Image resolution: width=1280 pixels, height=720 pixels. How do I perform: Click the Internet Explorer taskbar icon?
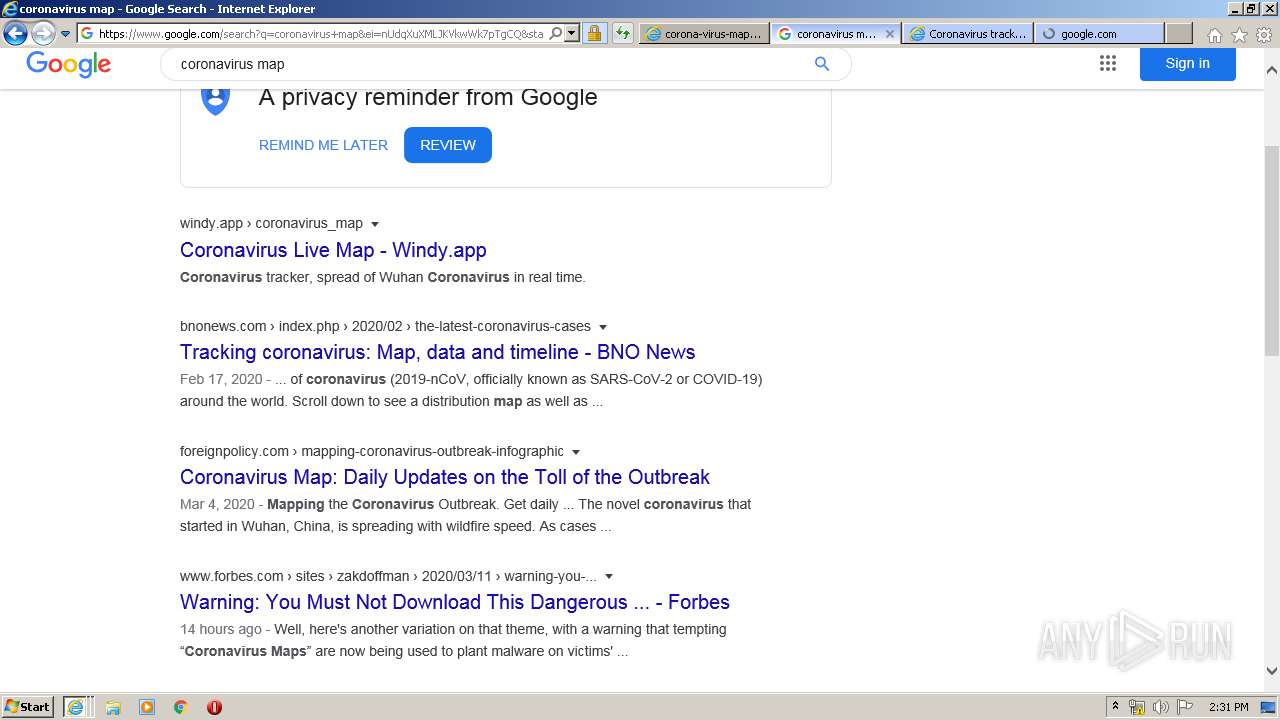pyautogui.click(x=75, y=707)
